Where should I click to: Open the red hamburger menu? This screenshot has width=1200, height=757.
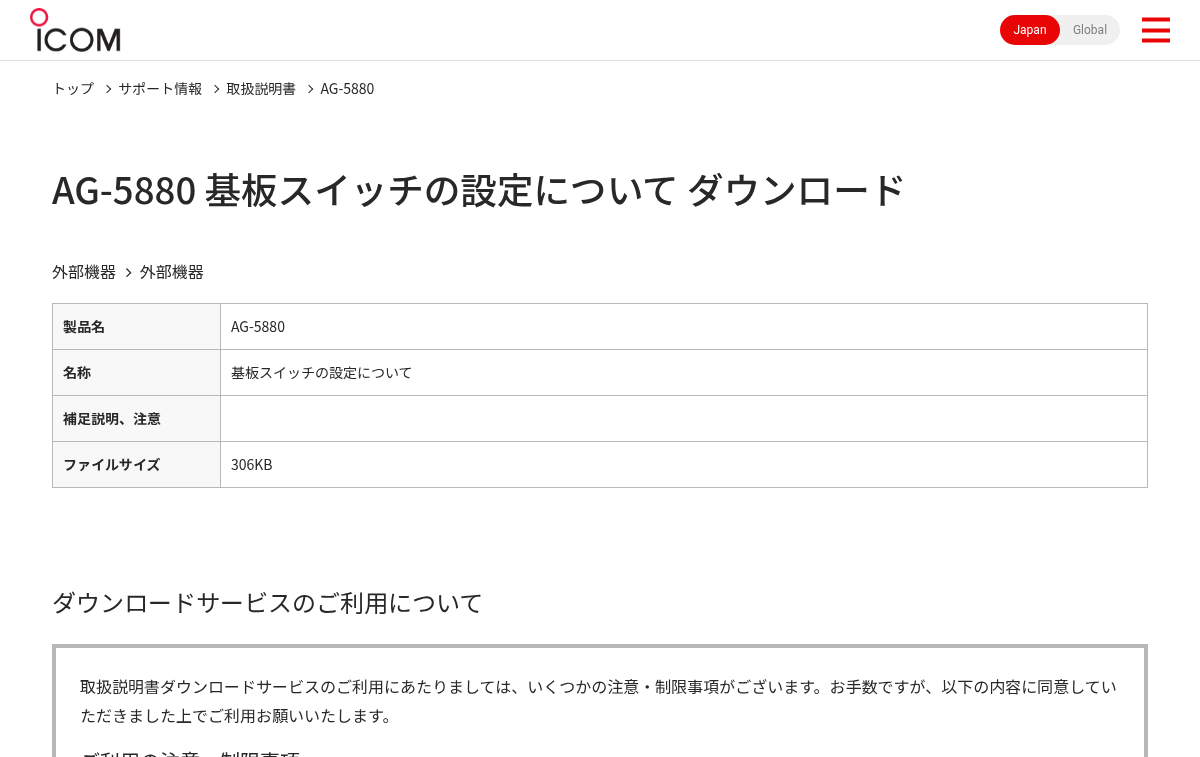click(x=1155, y=30)
